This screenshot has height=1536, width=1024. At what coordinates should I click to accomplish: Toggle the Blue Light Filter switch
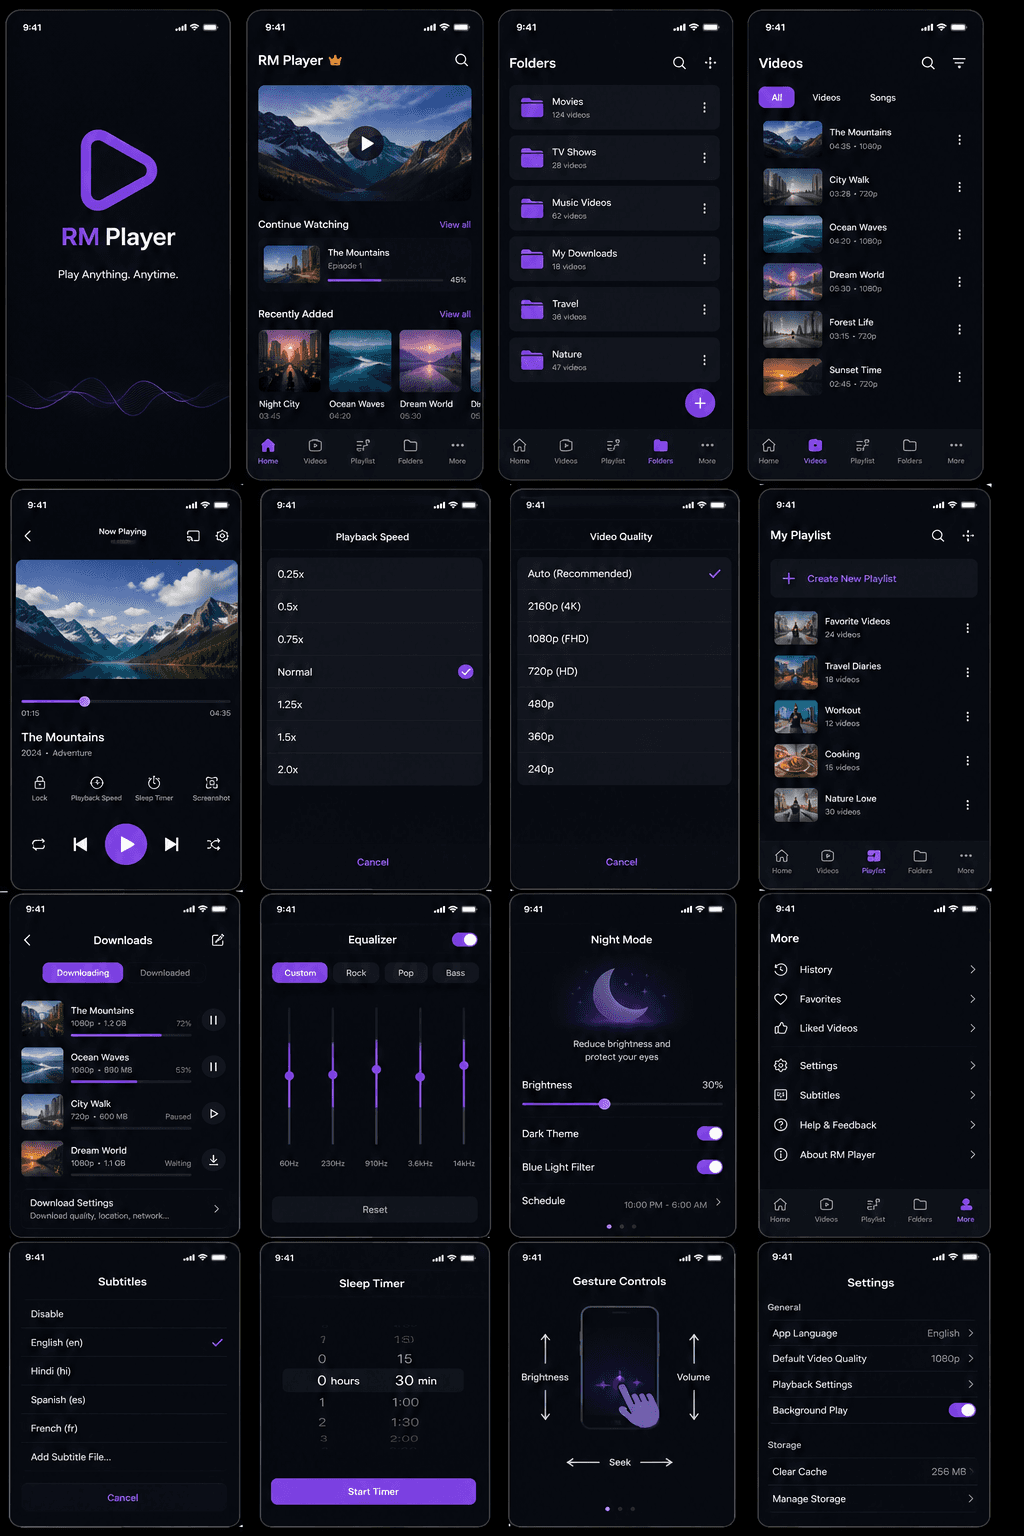pos(709,1167)
